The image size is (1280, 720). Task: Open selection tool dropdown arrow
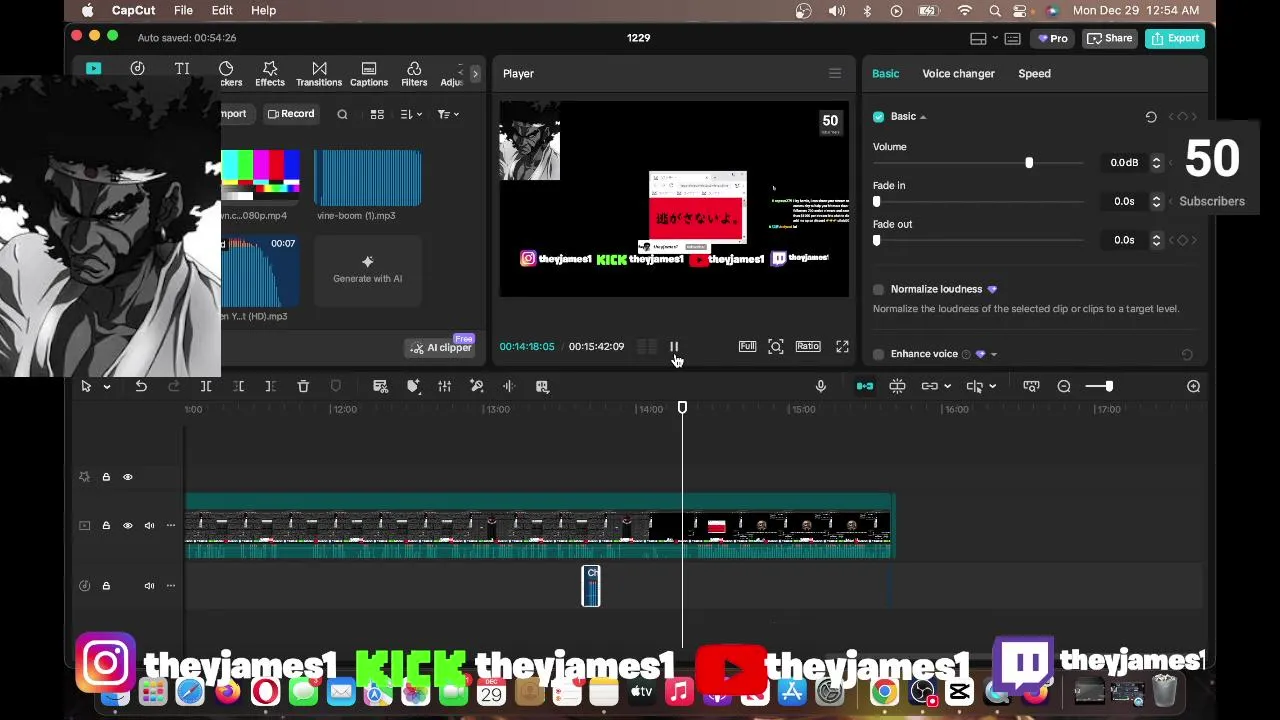(107, 387)
